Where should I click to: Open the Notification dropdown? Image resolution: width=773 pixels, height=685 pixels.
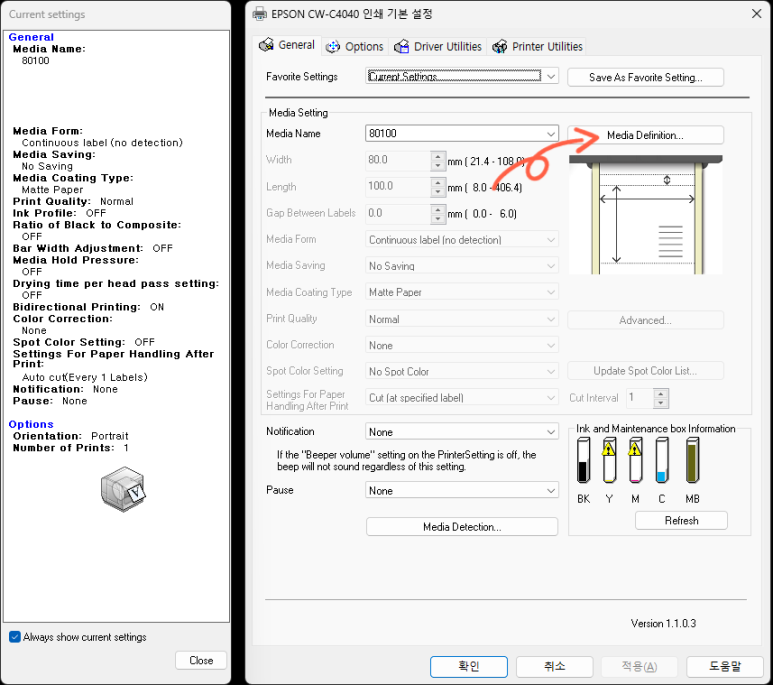(462, 432)
